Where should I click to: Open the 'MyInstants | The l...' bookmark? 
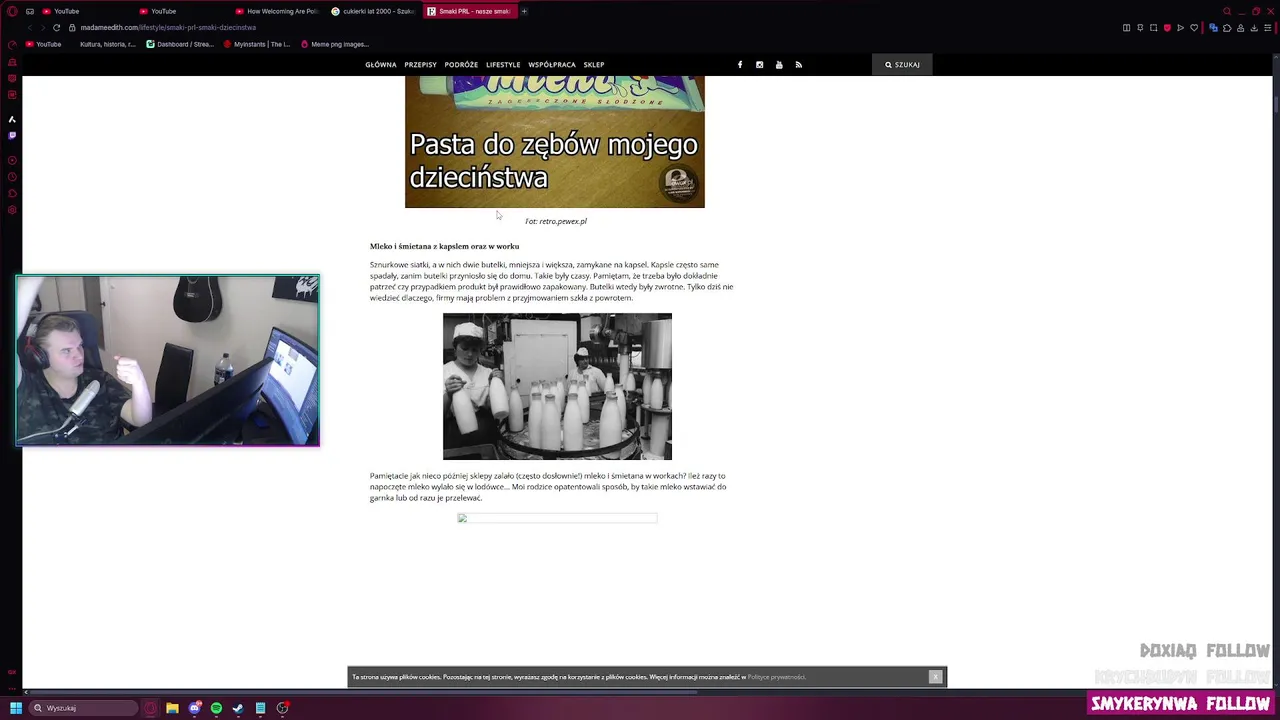coord(257,44)
